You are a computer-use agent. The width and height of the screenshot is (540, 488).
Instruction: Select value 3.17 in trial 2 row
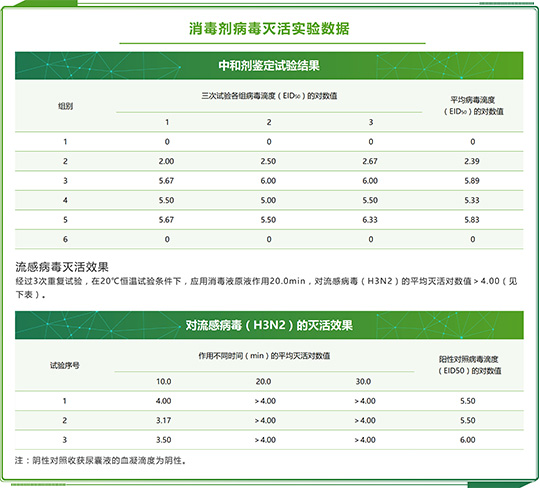point(164,420)
